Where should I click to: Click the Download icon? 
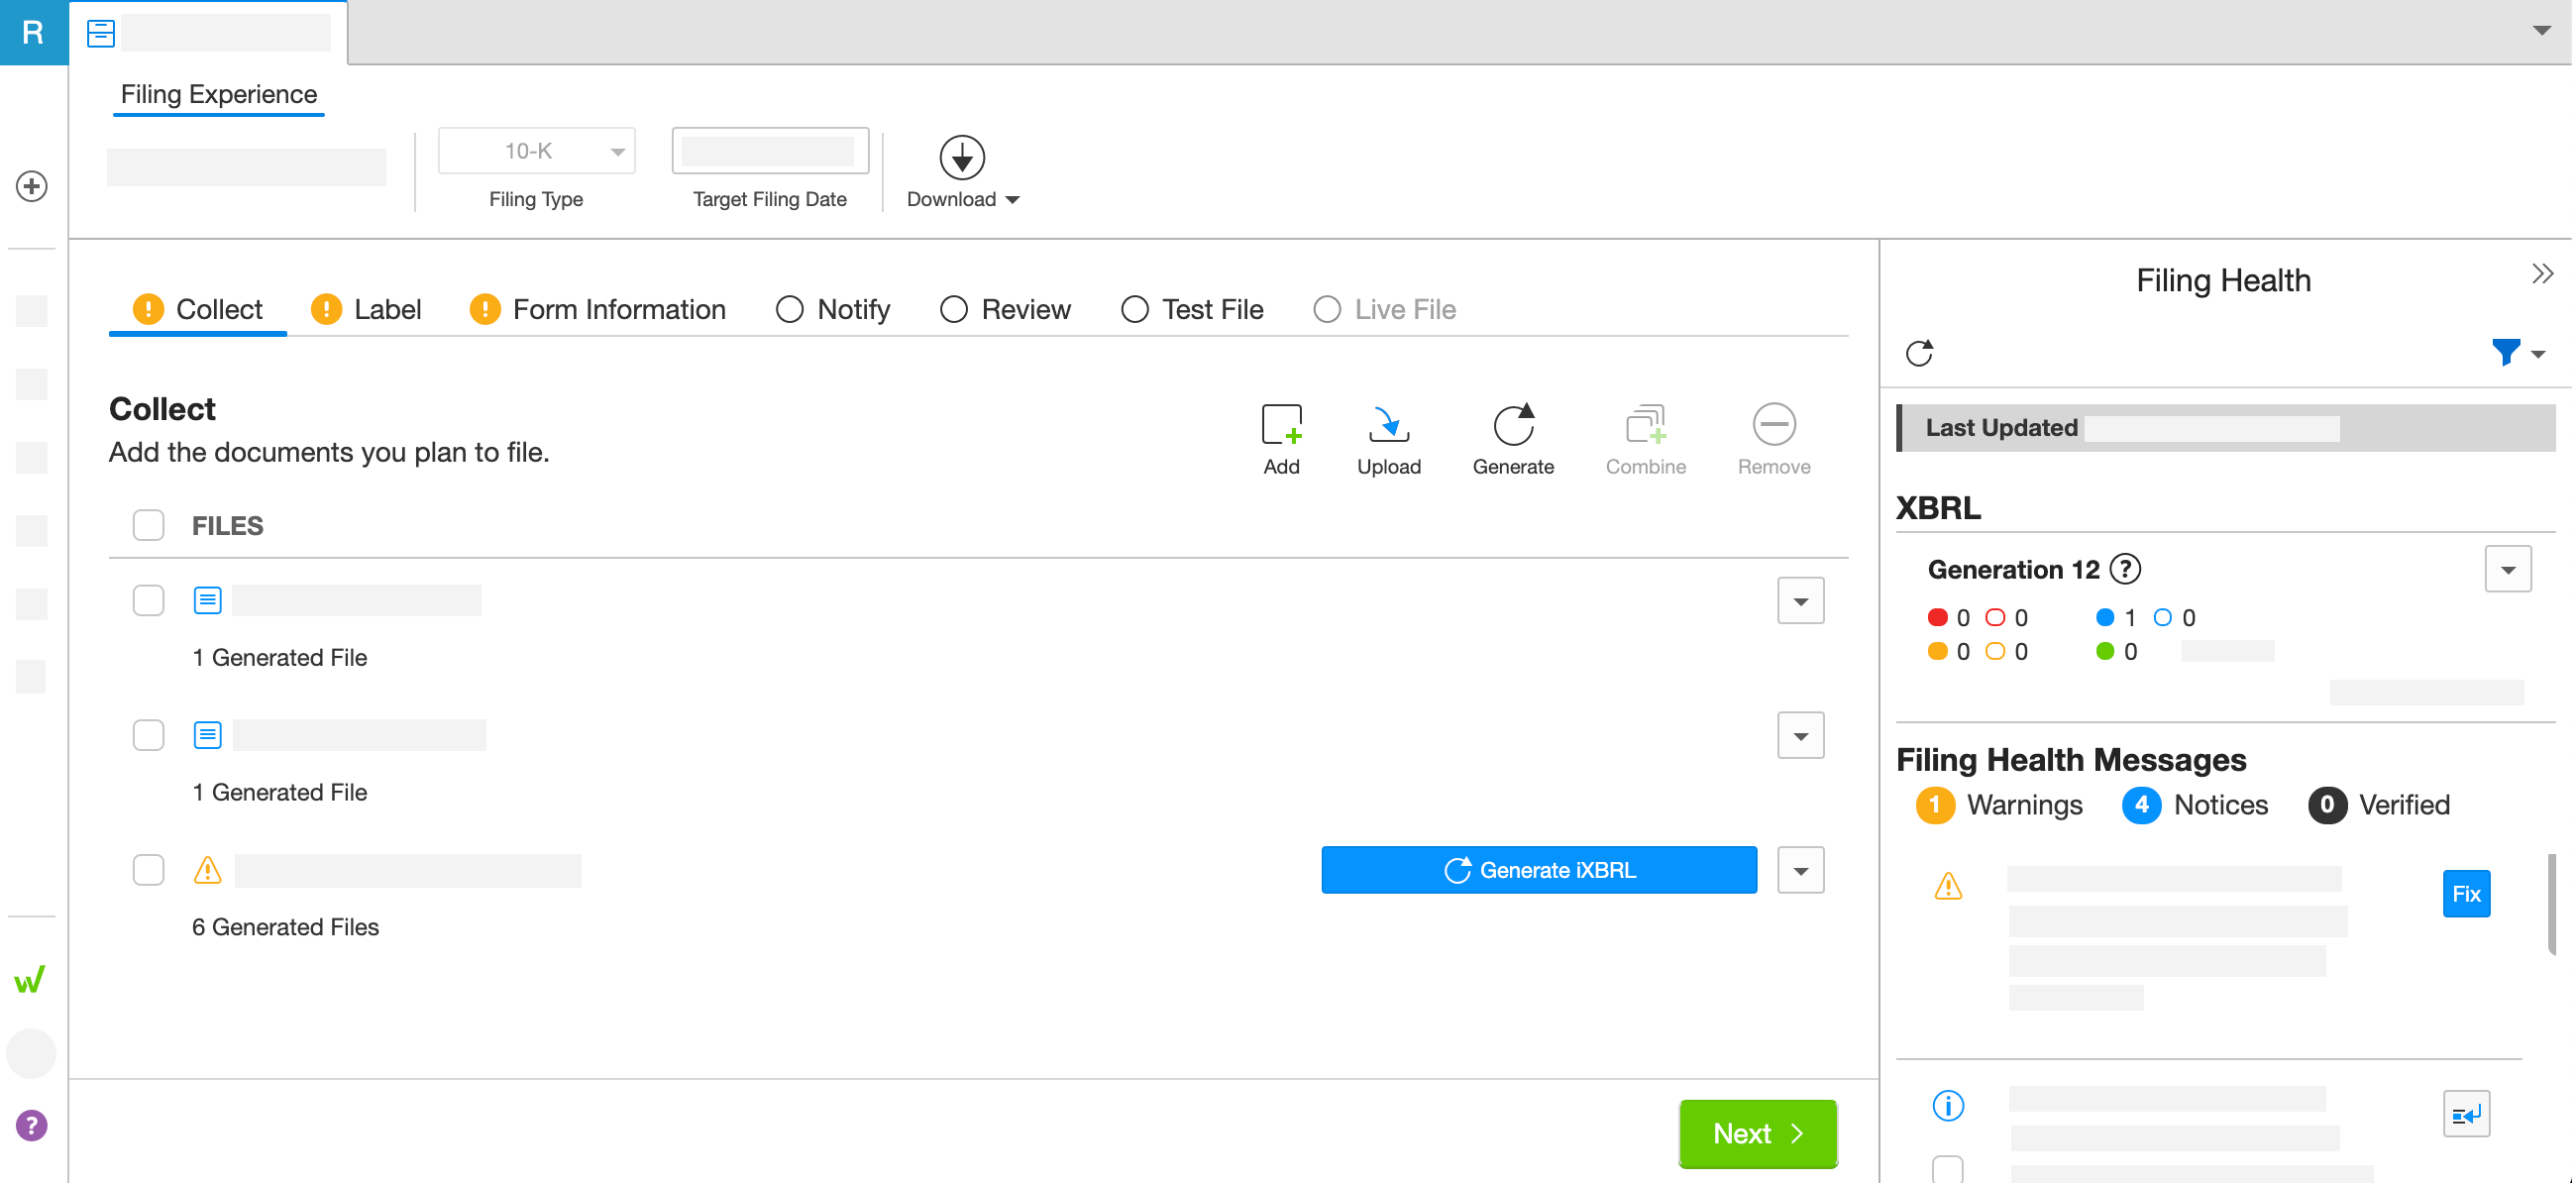point(961,158)
